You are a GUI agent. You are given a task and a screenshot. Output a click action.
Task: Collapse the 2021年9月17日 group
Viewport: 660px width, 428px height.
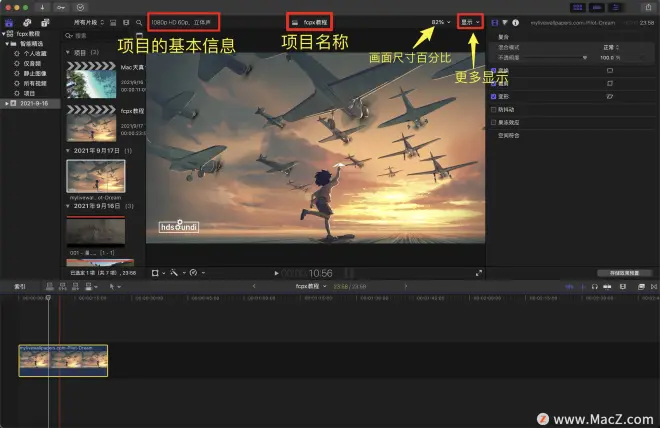coord(68,151)
